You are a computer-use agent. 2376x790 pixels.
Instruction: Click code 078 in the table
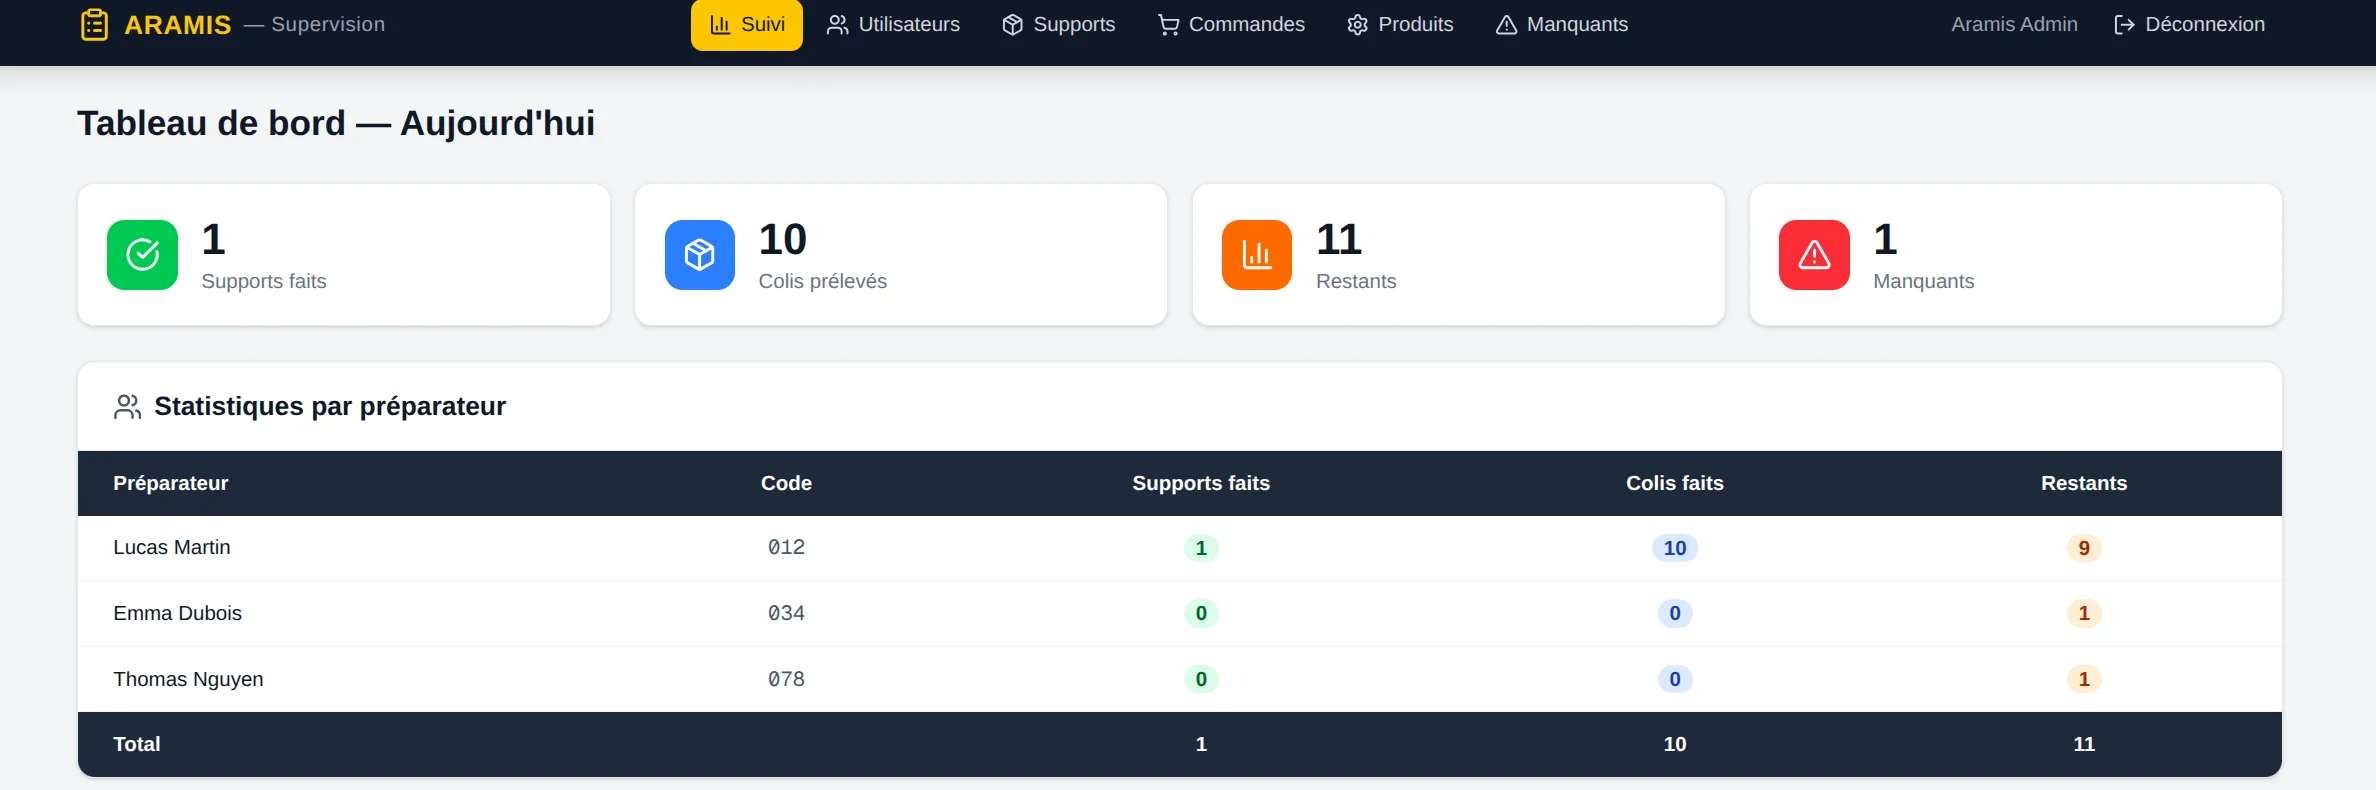click(786, 679)
